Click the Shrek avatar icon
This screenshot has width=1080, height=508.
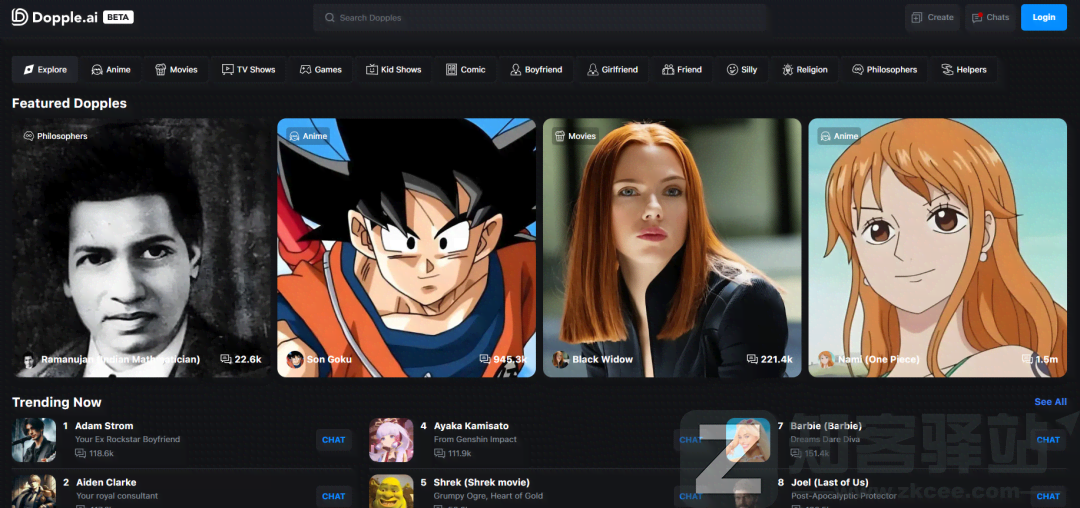[x=391, y=492]
